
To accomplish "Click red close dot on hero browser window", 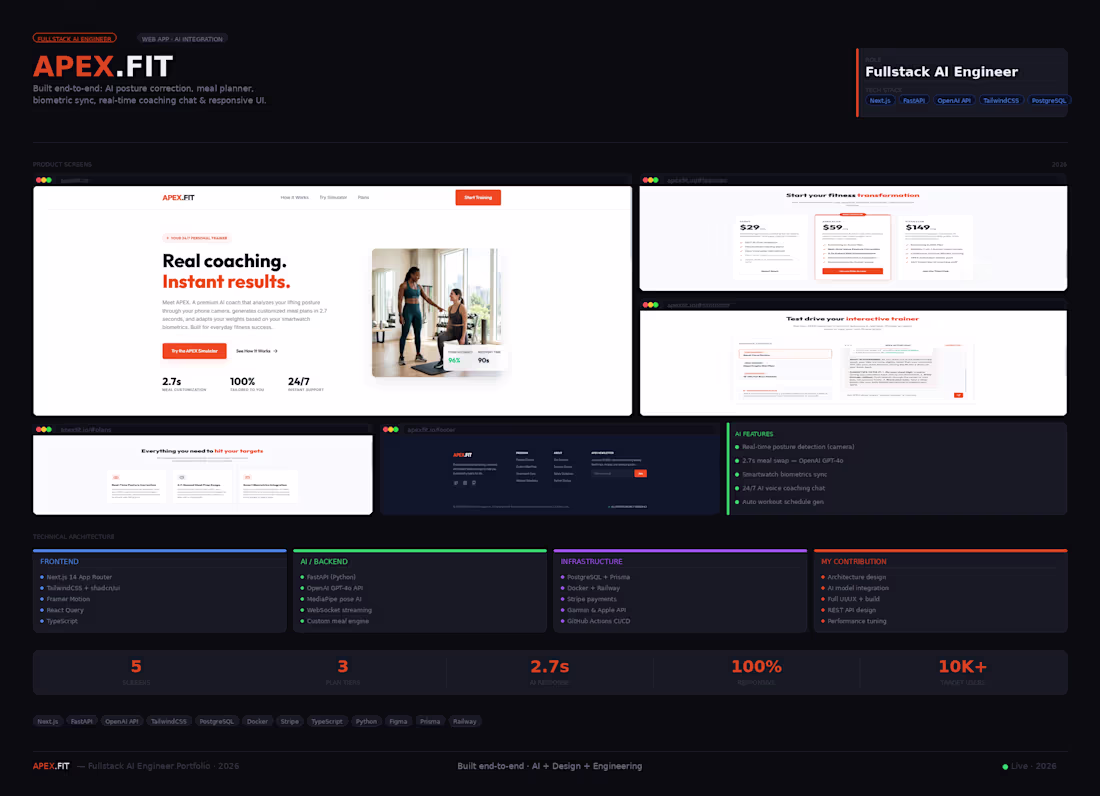I will pos(39,180).
